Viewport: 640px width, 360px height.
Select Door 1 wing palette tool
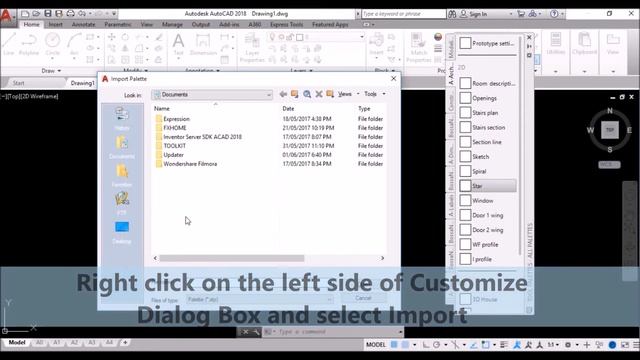click(x=487, y=215)
